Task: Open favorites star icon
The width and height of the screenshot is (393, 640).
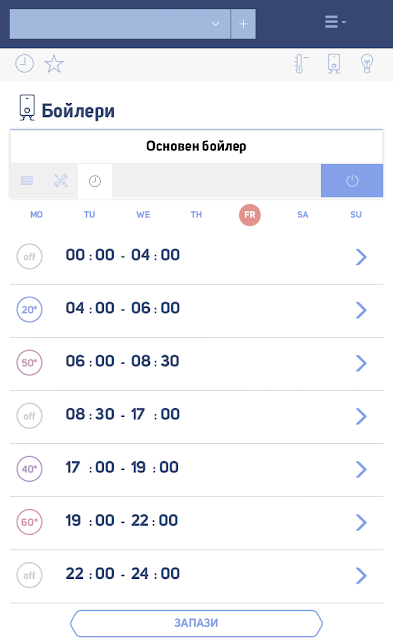Action: [x=54, y=64]
